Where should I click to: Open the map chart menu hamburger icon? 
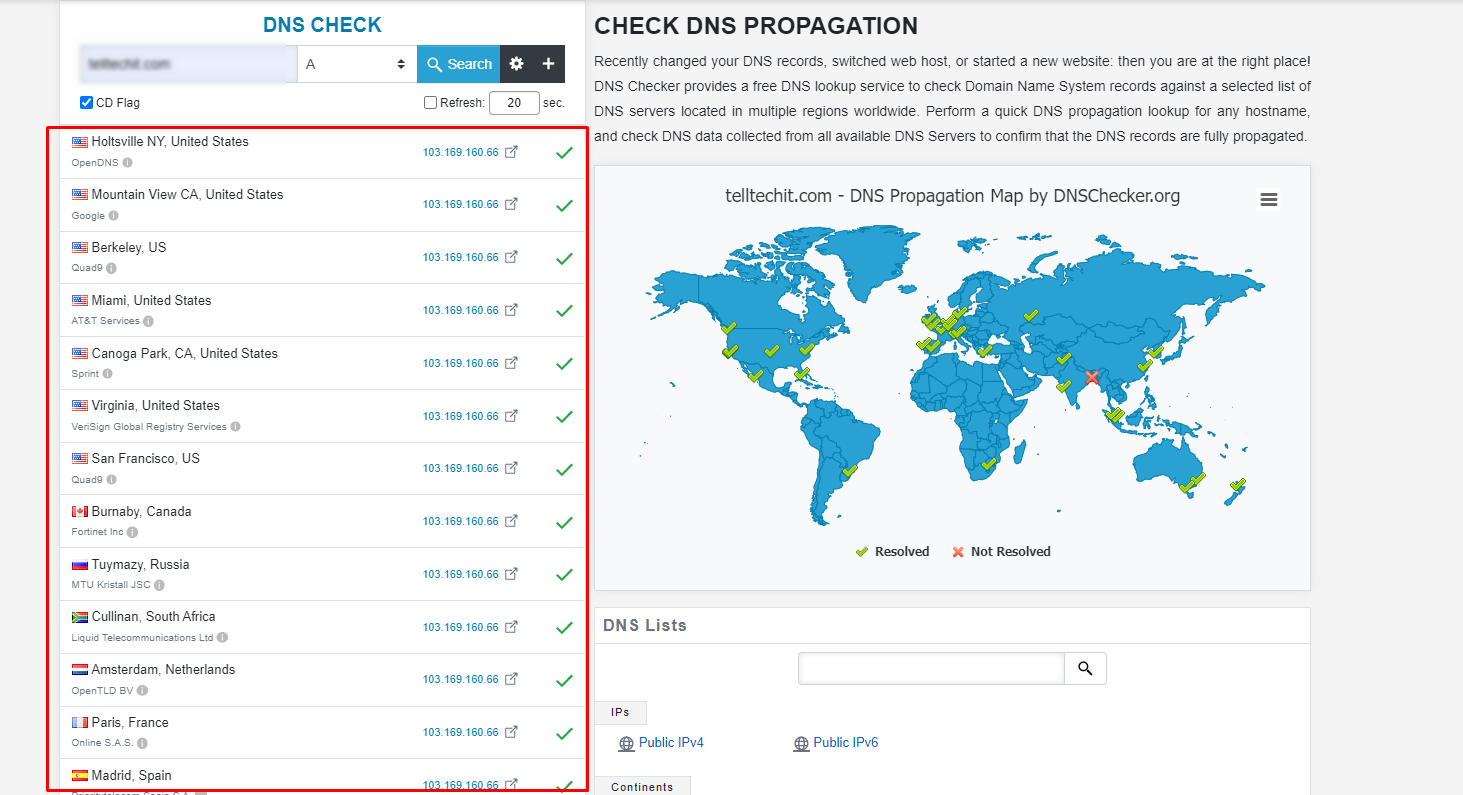point(1269,199)
